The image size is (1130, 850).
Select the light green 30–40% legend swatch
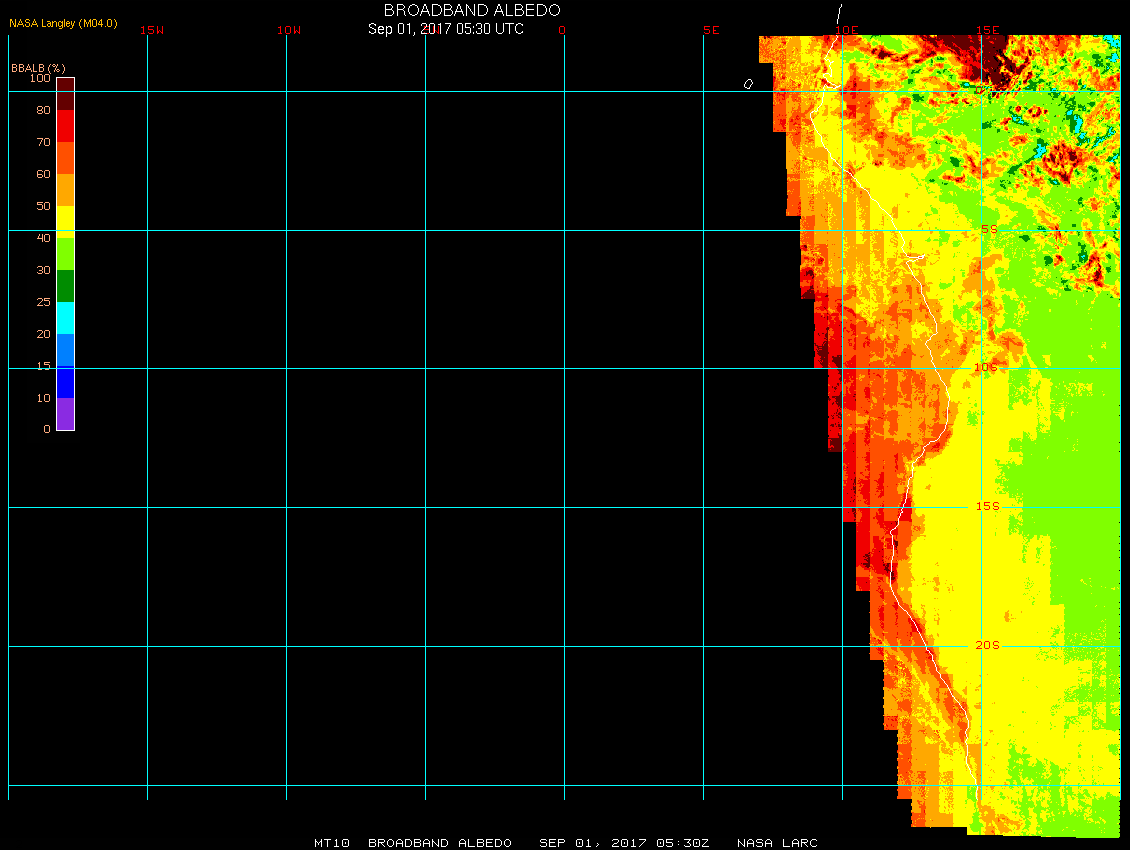[x=65, y=254]
